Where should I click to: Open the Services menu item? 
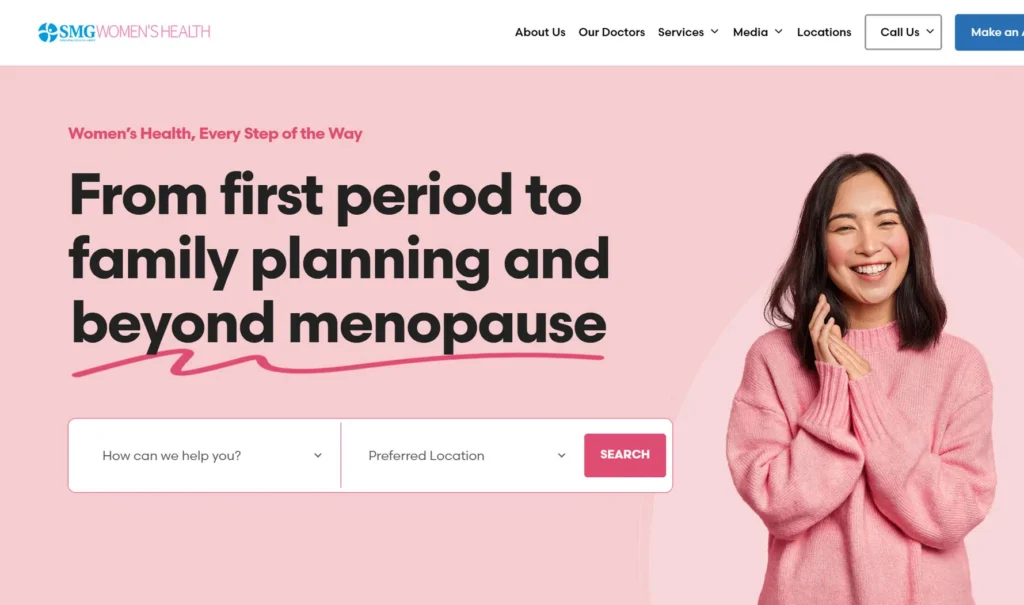680,32
